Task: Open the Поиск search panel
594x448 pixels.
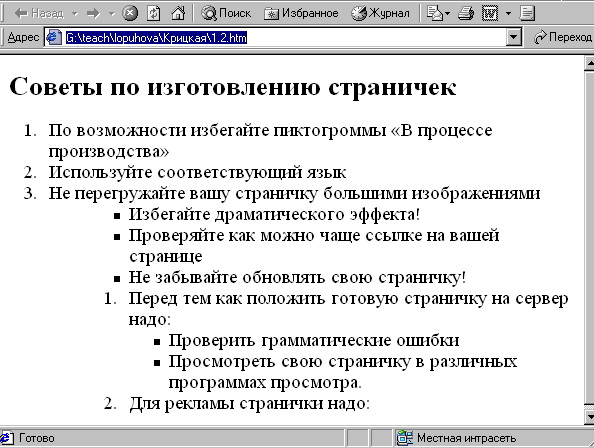Action: tap(226, 14)
